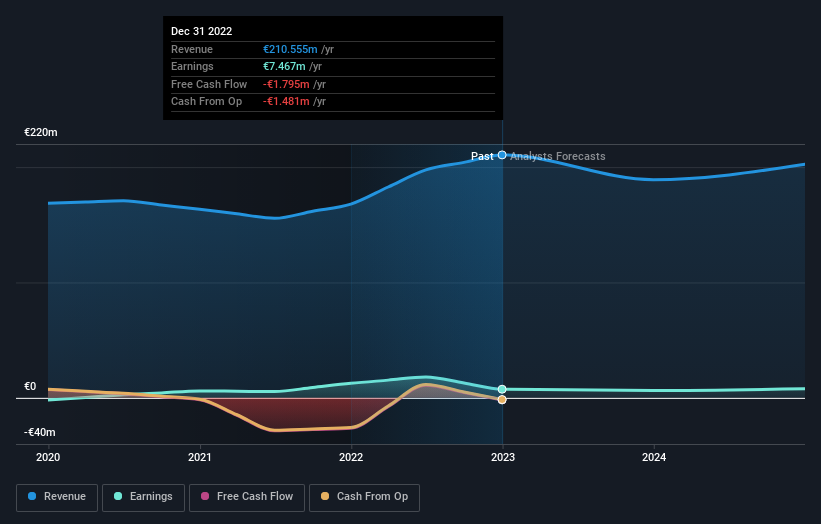
Task: Click the Cash From Op label in tooltip
Action: pos(206,102)
